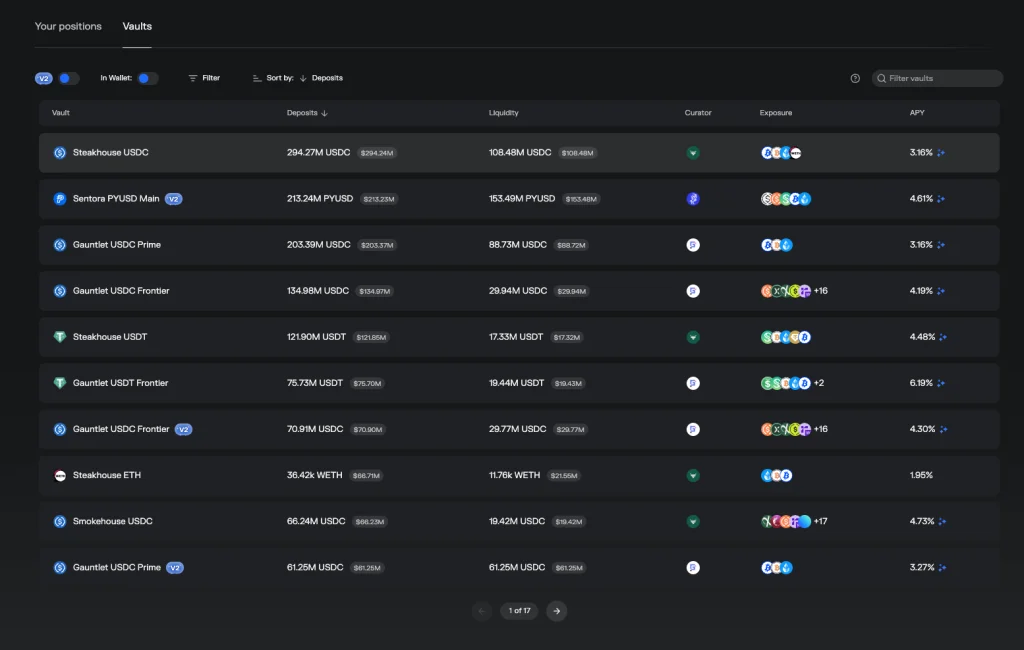Click the $21.55M liquidity badge

pyautogui.click(x=564, y=476)
